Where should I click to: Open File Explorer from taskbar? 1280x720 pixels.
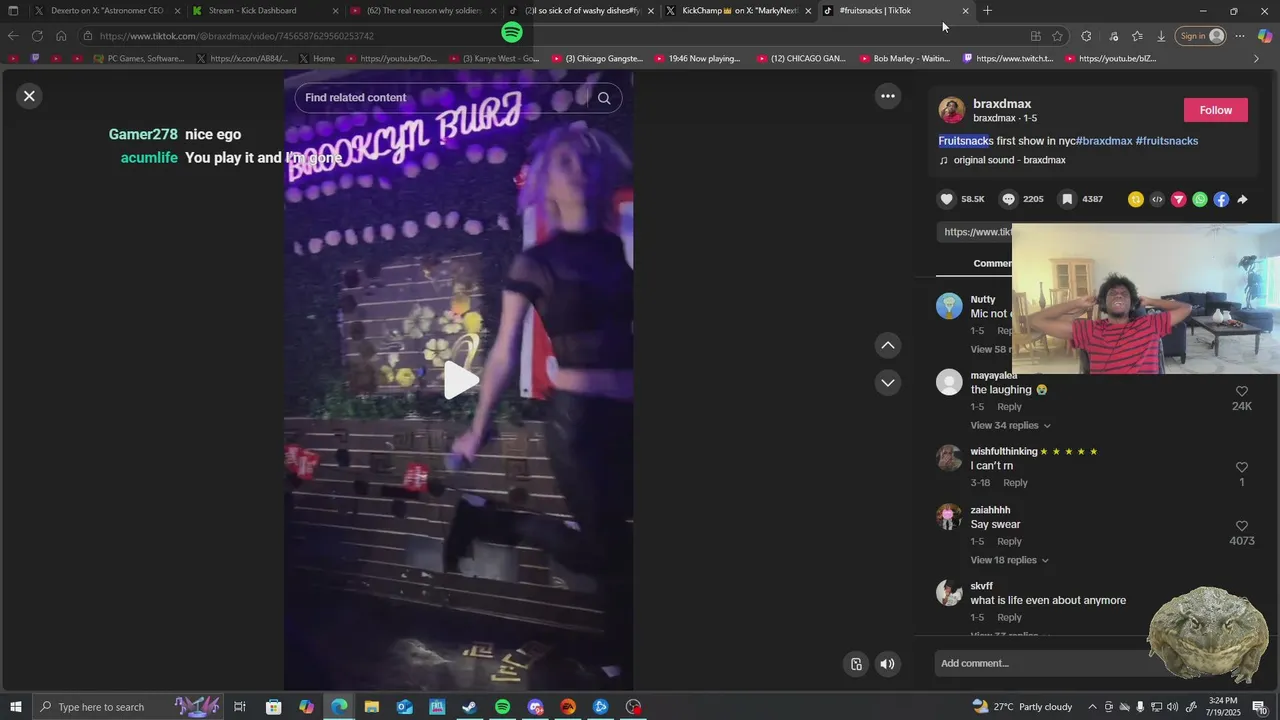[x=371, y=707]
